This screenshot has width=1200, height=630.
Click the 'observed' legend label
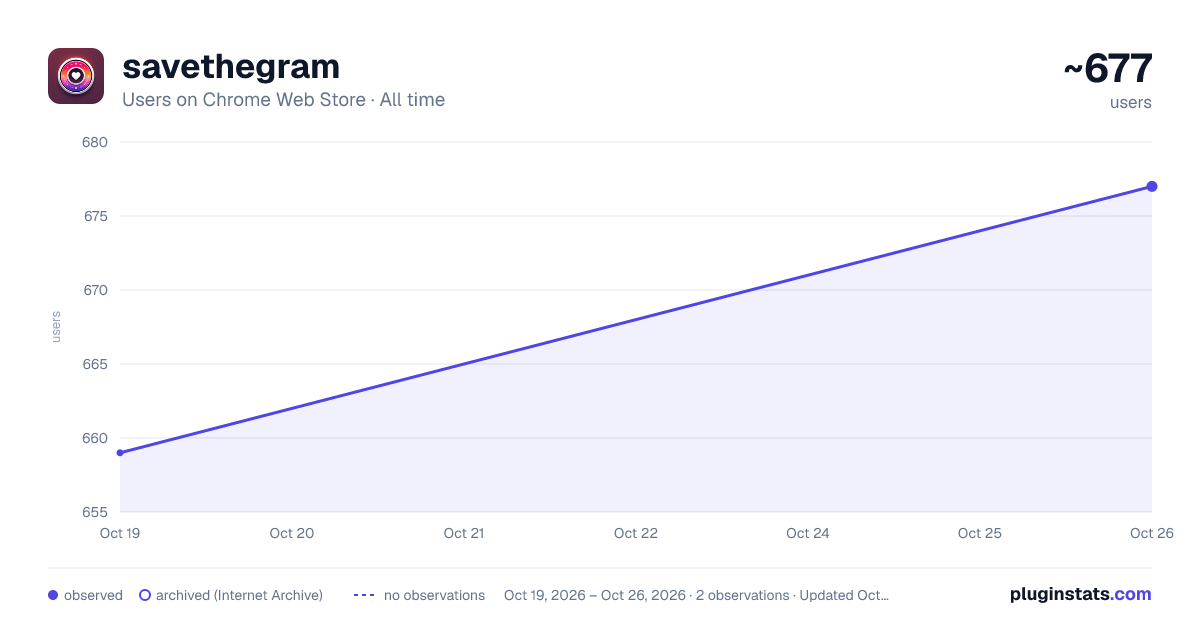[x=93, y=595]
